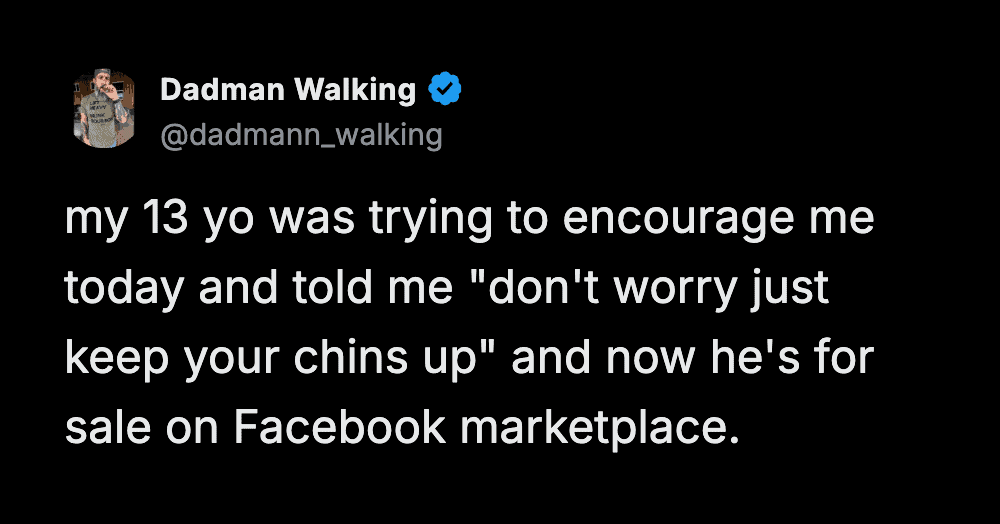Click the @dadmann_walking handle
The height and width of the screenshot is (524, 1000).
click(x=301, y=134)
